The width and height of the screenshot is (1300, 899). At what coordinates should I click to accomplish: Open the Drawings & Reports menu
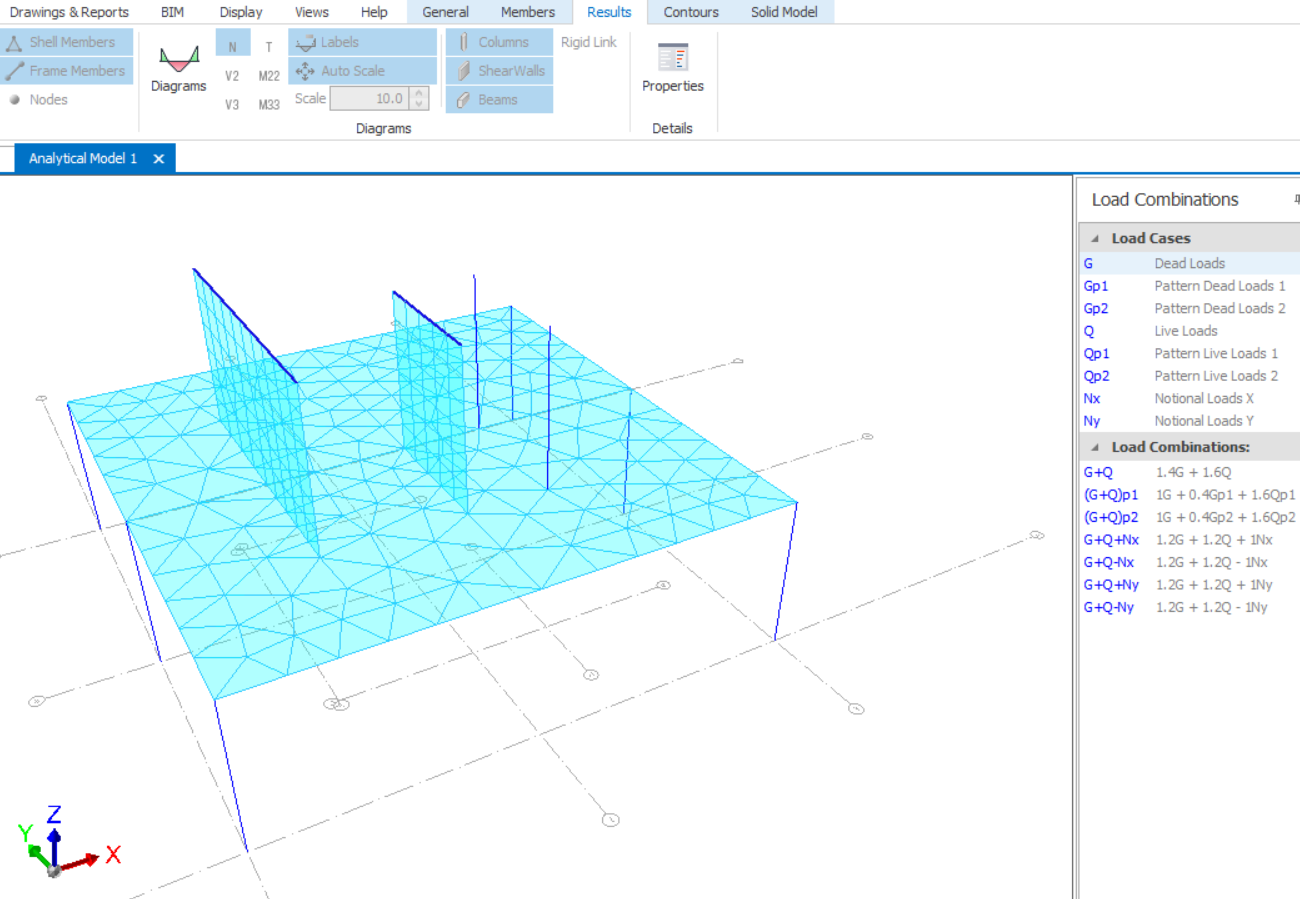point(69,12)
